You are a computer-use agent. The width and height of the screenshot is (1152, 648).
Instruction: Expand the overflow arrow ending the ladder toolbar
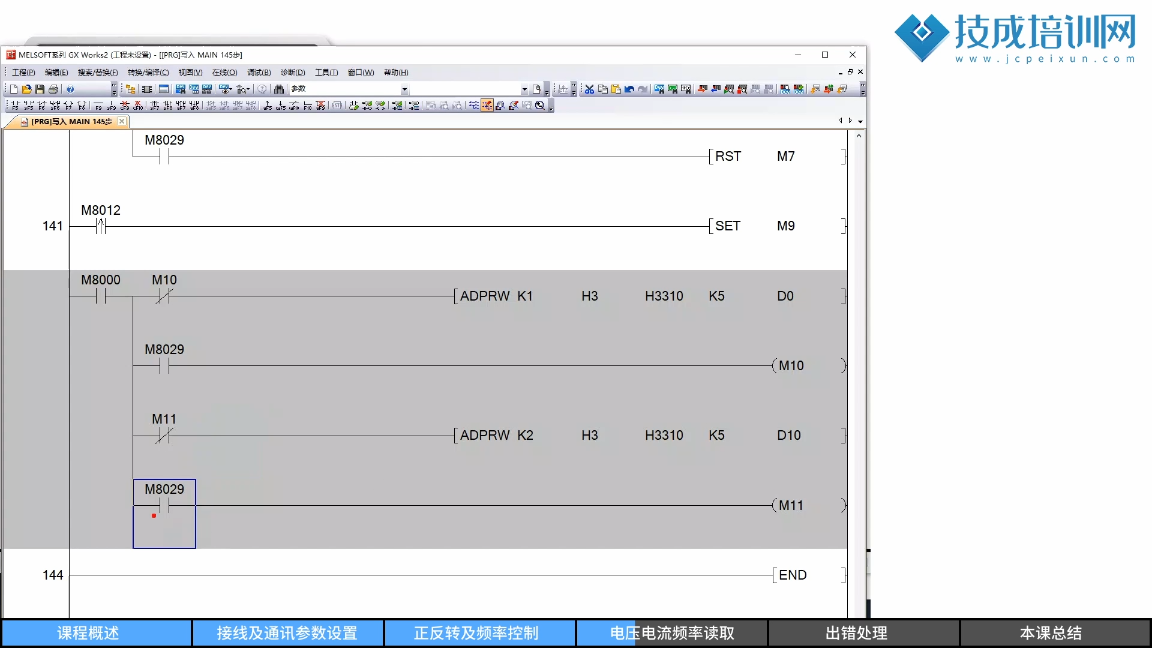coord(551,107)
